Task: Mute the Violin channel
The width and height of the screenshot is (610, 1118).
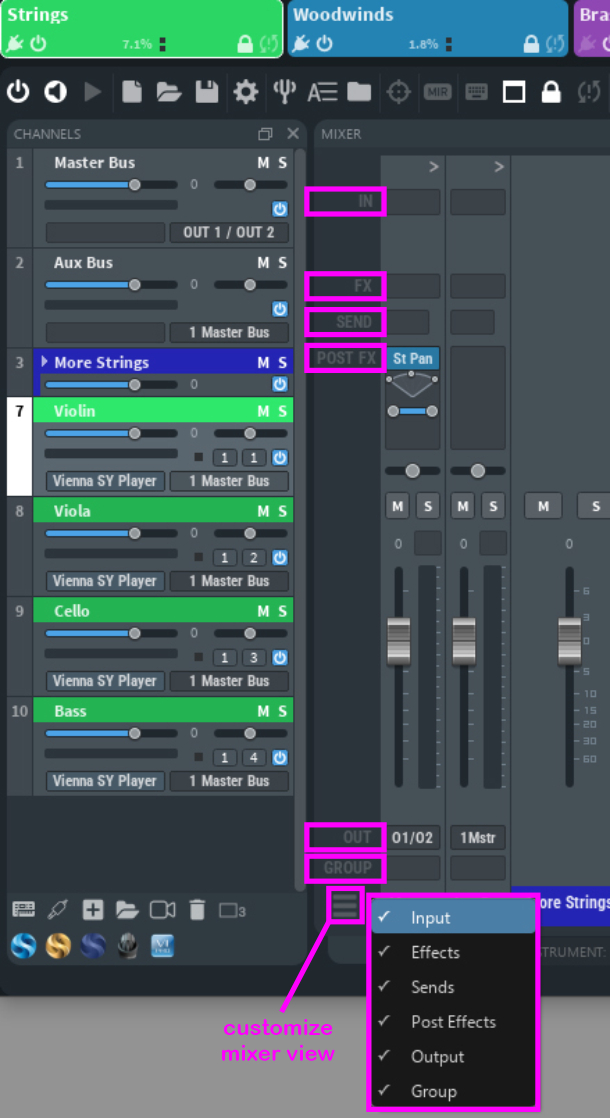Action: tap(263, 411)
